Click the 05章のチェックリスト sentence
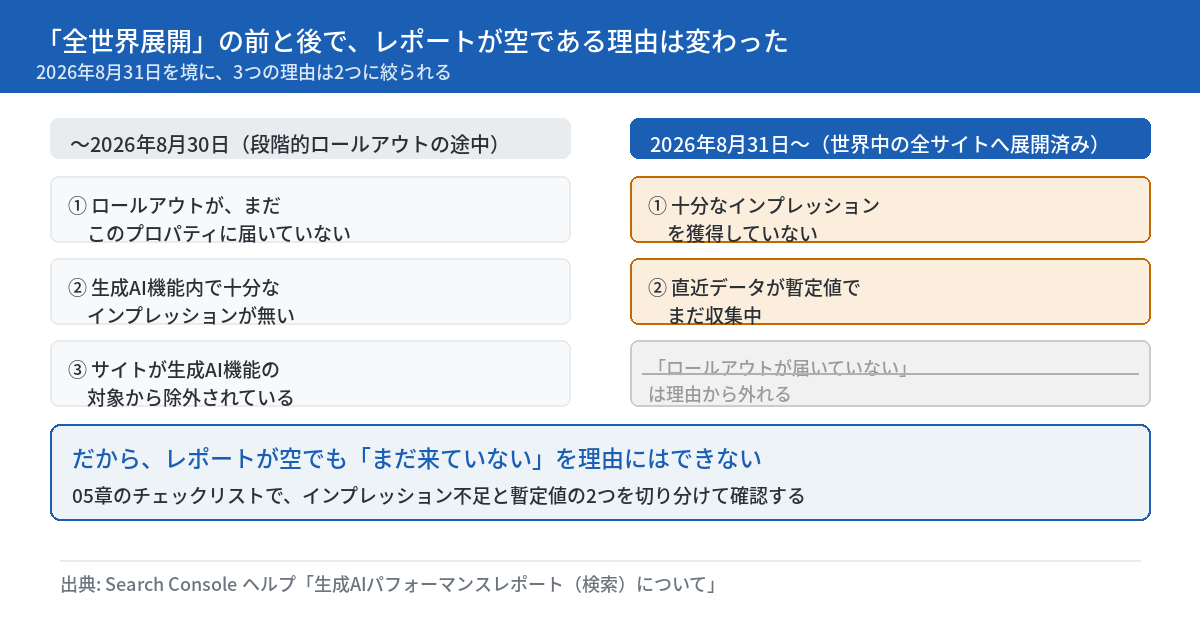The width and height of the screenshot is (1200, 630). click(x=438, y=496)
